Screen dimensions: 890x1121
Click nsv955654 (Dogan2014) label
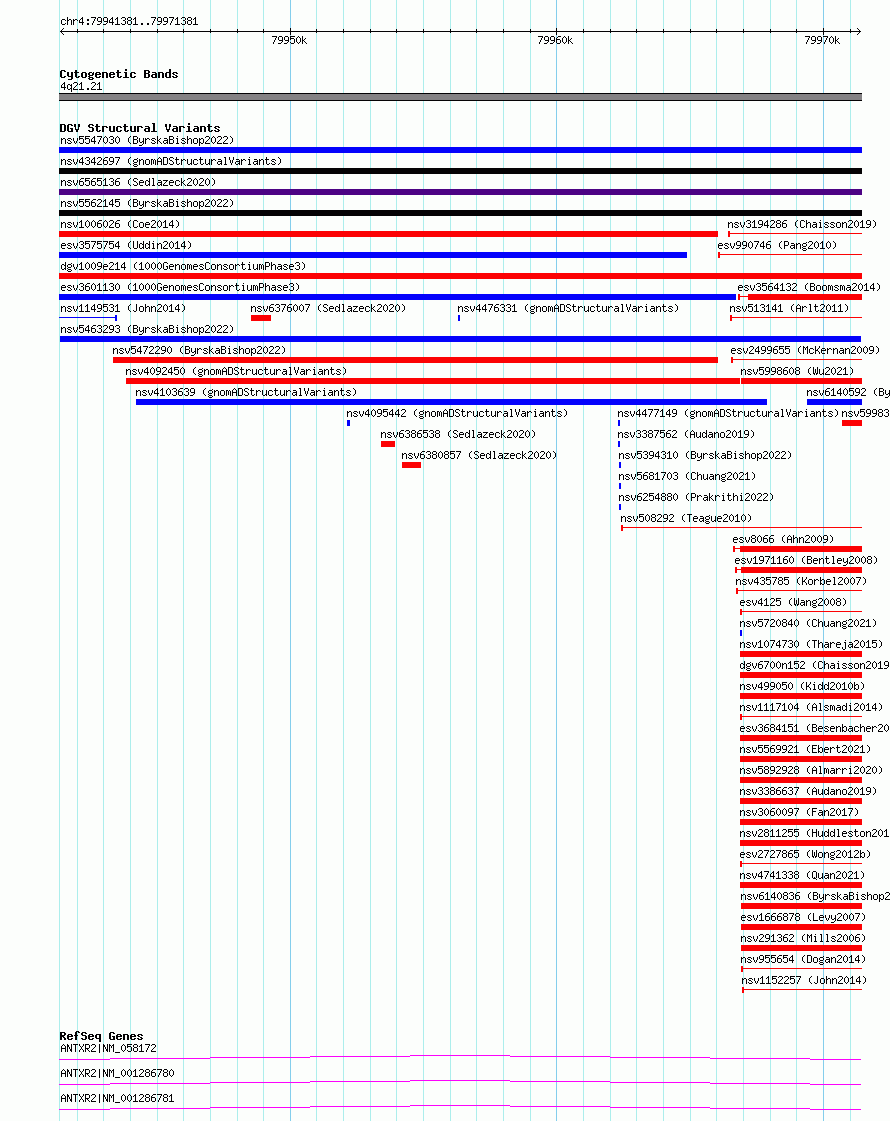[x=804, y=959]
